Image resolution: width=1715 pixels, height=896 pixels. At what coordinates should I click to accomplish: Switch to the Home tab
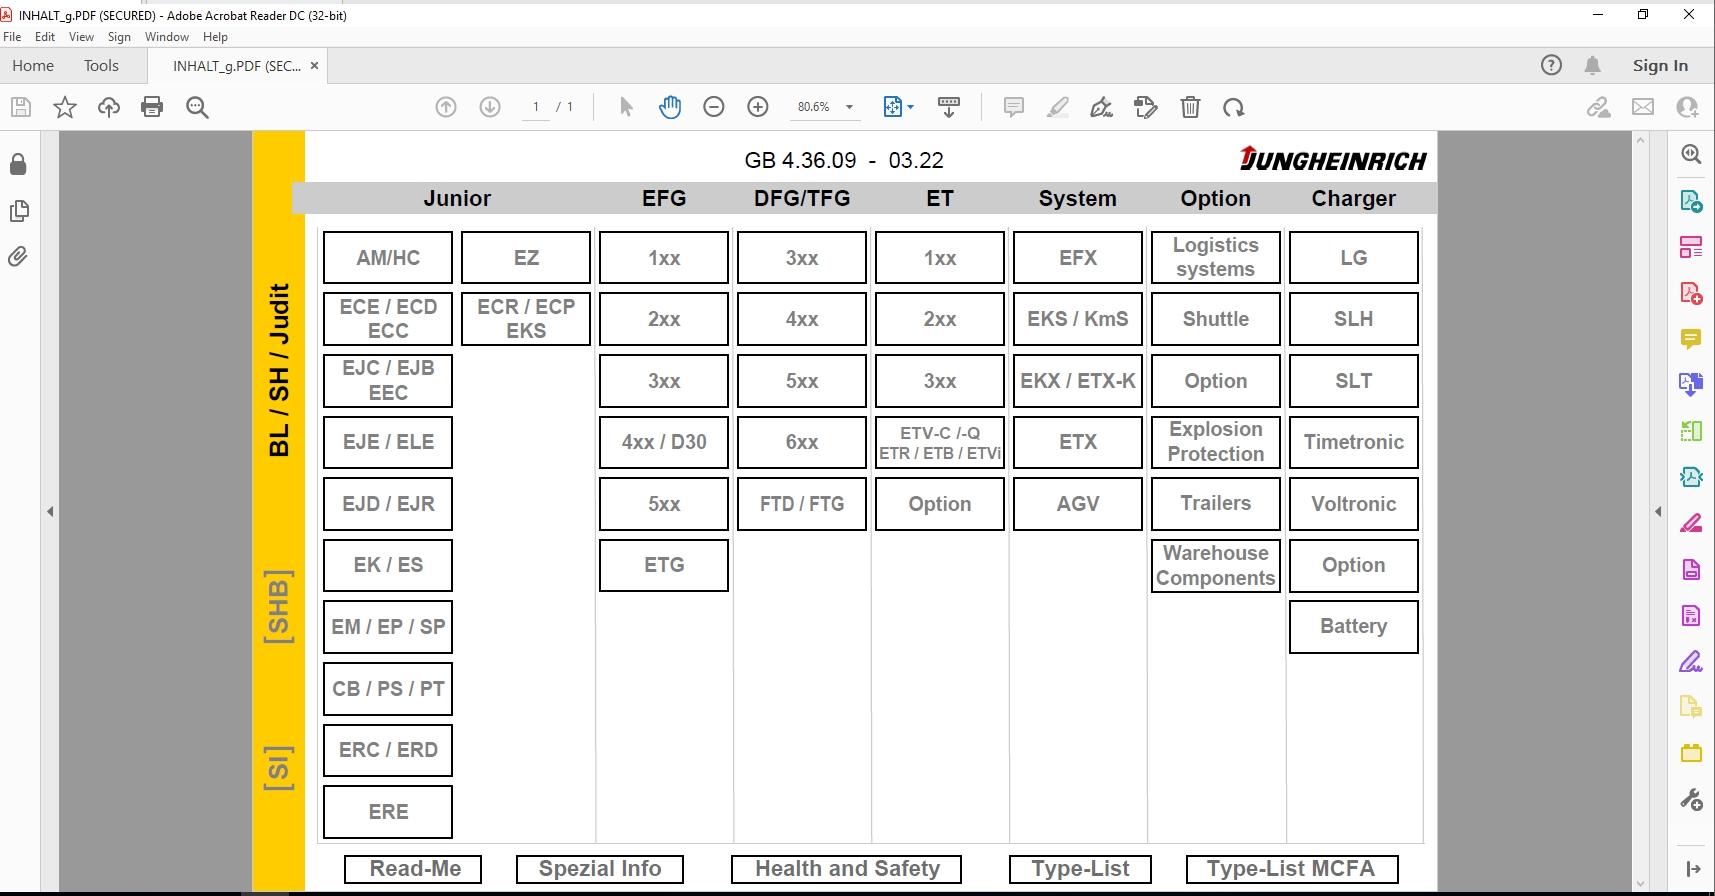pos(33,65)
